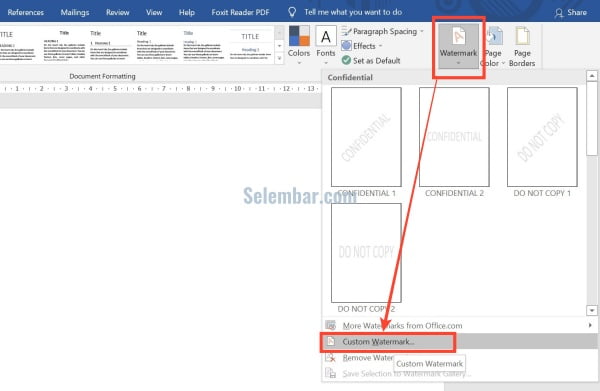The image size is (600, 391).
Task: Switch to the References tab
Action: [x=25, y=12]
